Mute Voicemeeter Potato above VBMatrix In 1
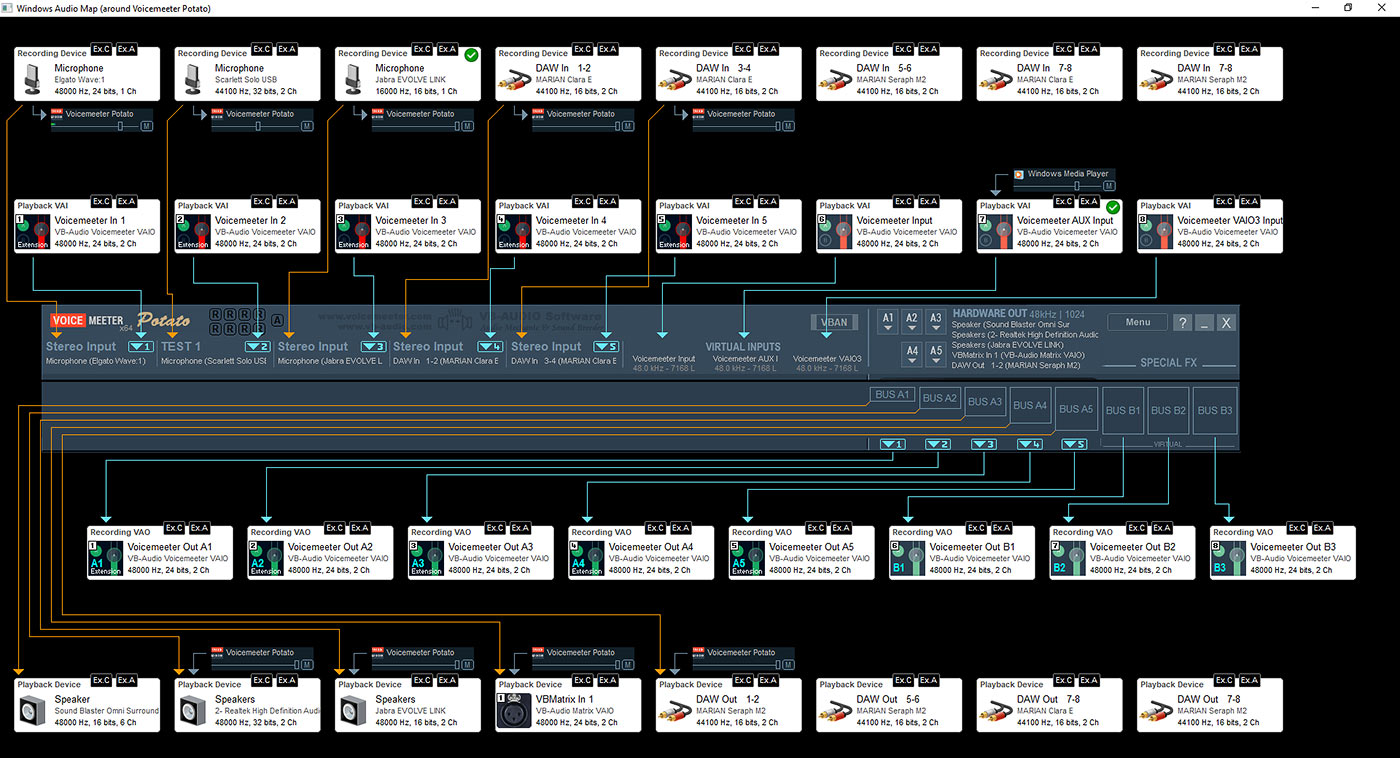This screenshot has width=1400, height=758. [628, 665]
